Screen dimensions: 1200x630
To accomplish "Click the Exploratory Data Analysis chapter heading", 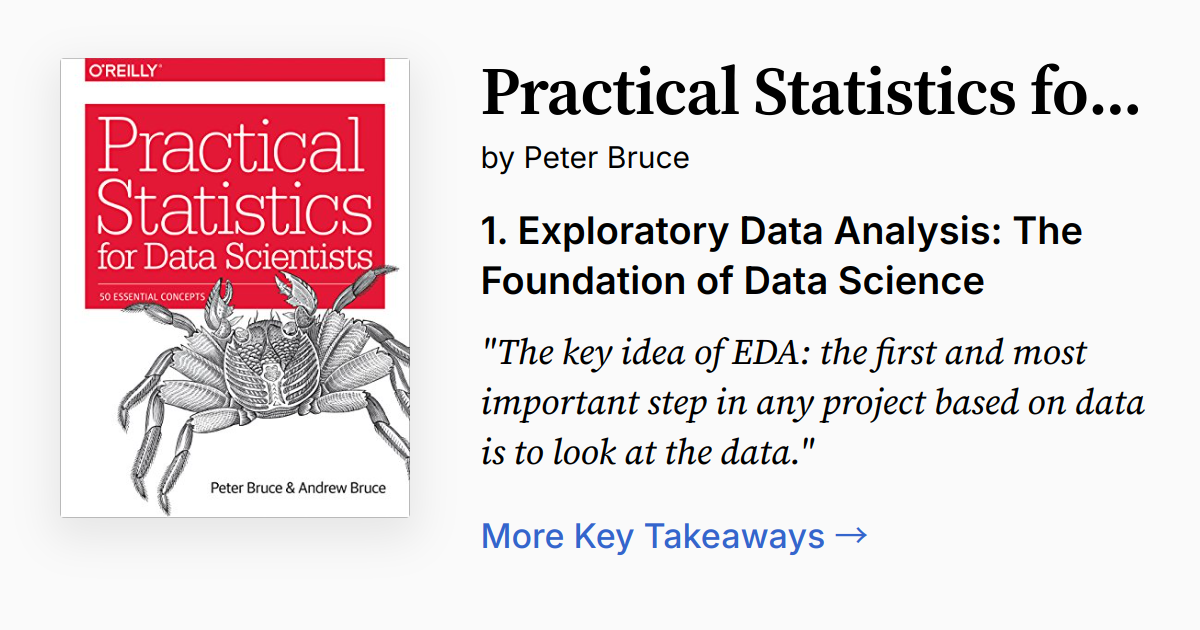I will [x=781, y=256].
